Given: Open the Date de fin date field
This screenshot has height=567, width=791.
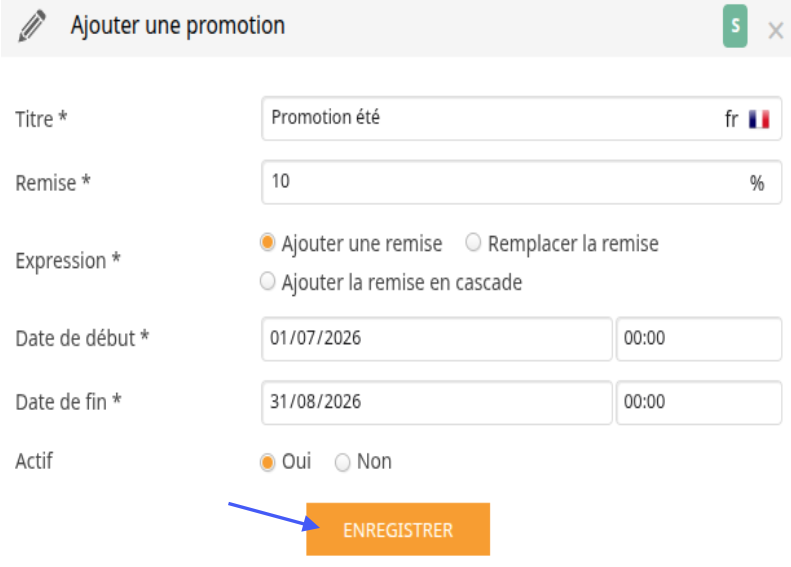Looking at the screenshot, I should pyautogui.click(x=437, y=403).
